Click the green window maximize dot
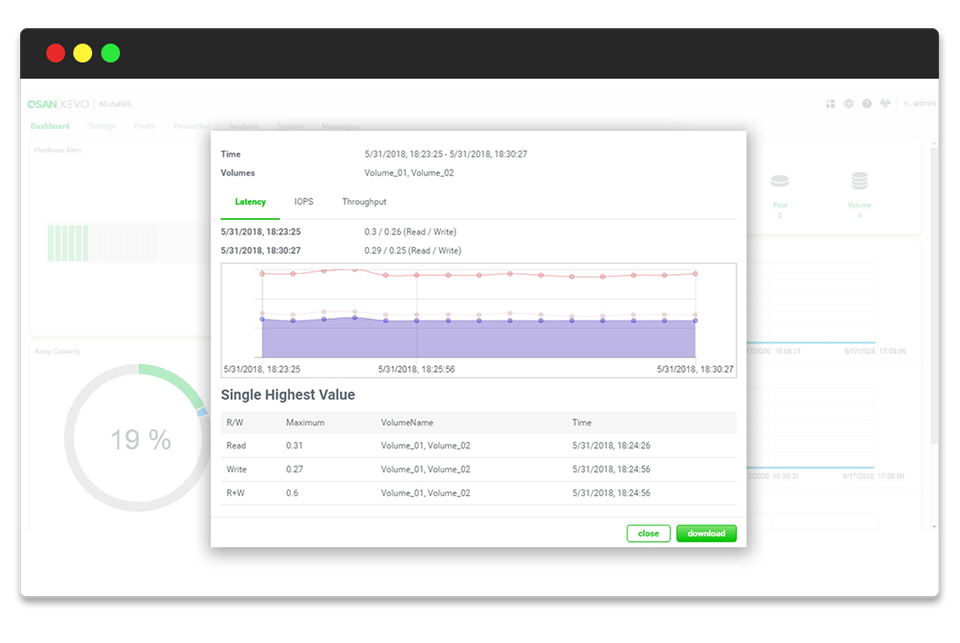The height and width of the screenshot is (643, 960). (x=110, y=53)
